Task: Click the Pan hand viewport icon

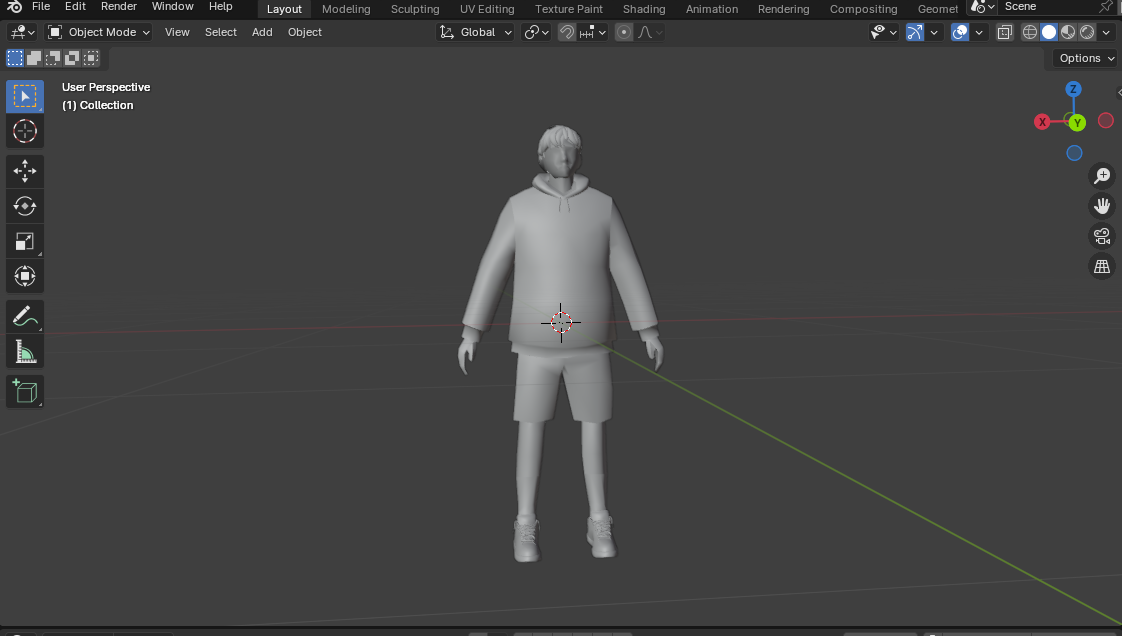Action: point(1102,206)
